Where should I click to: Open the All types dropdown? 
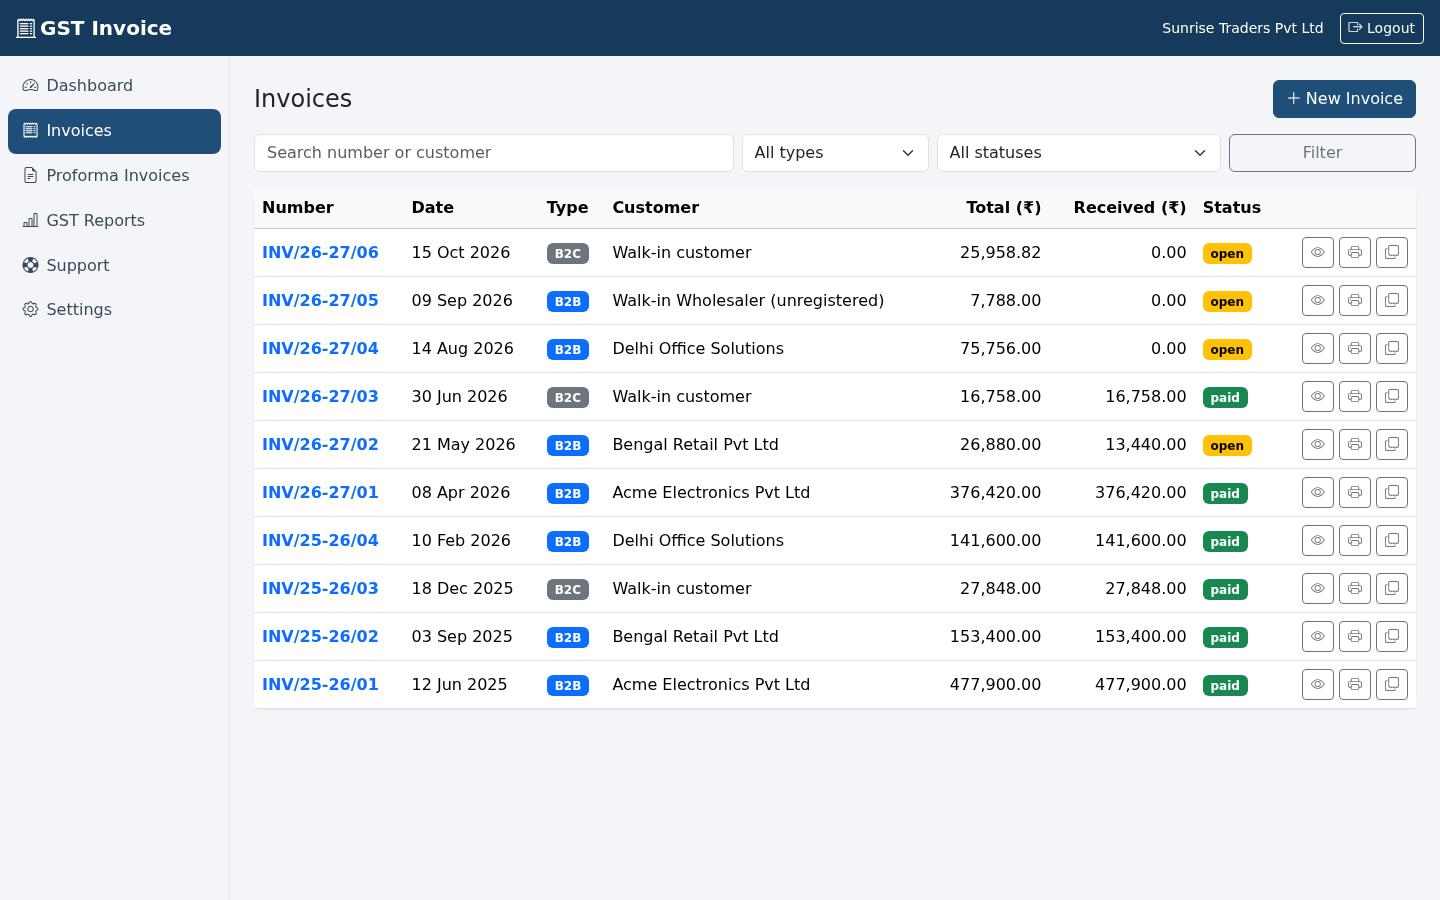click(835, 153)
